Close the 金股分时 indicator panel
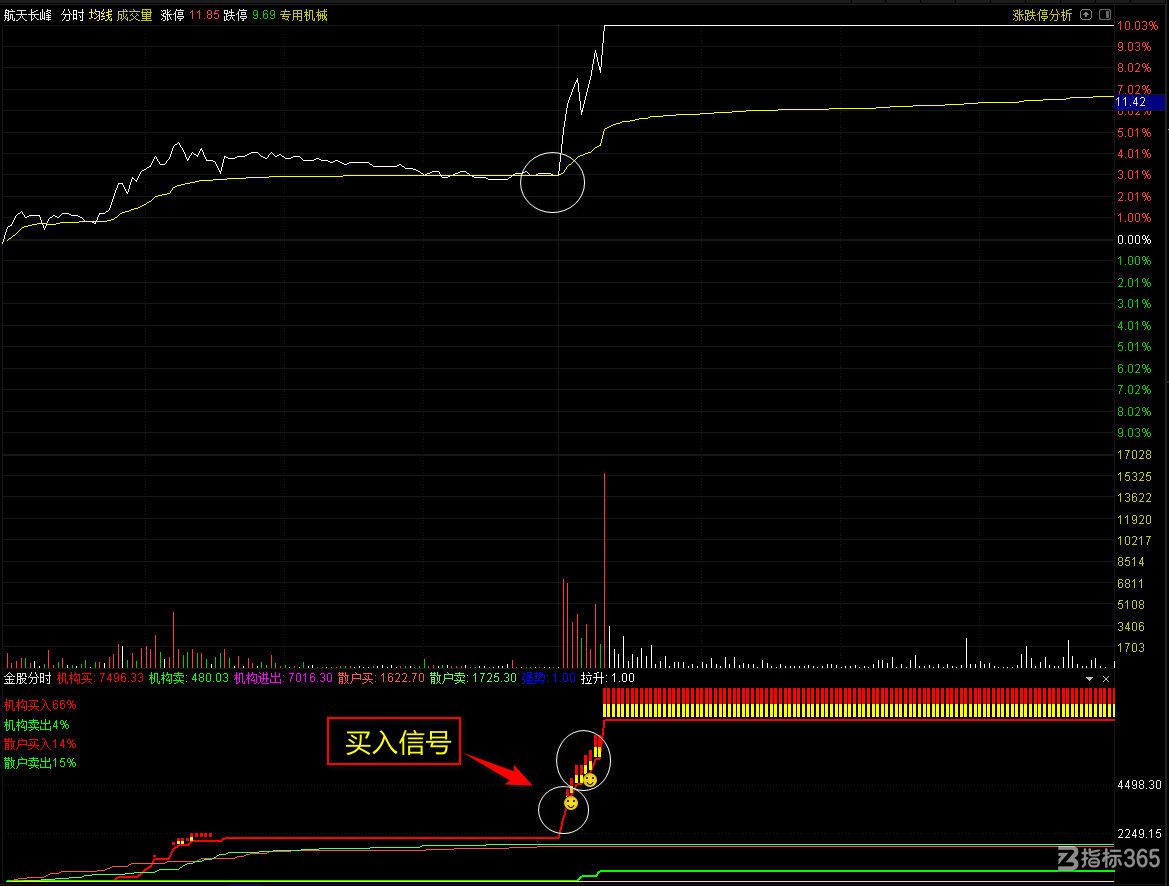Screen dimensions: 1169x886 pyautogui.click(x=1106, y=679)
